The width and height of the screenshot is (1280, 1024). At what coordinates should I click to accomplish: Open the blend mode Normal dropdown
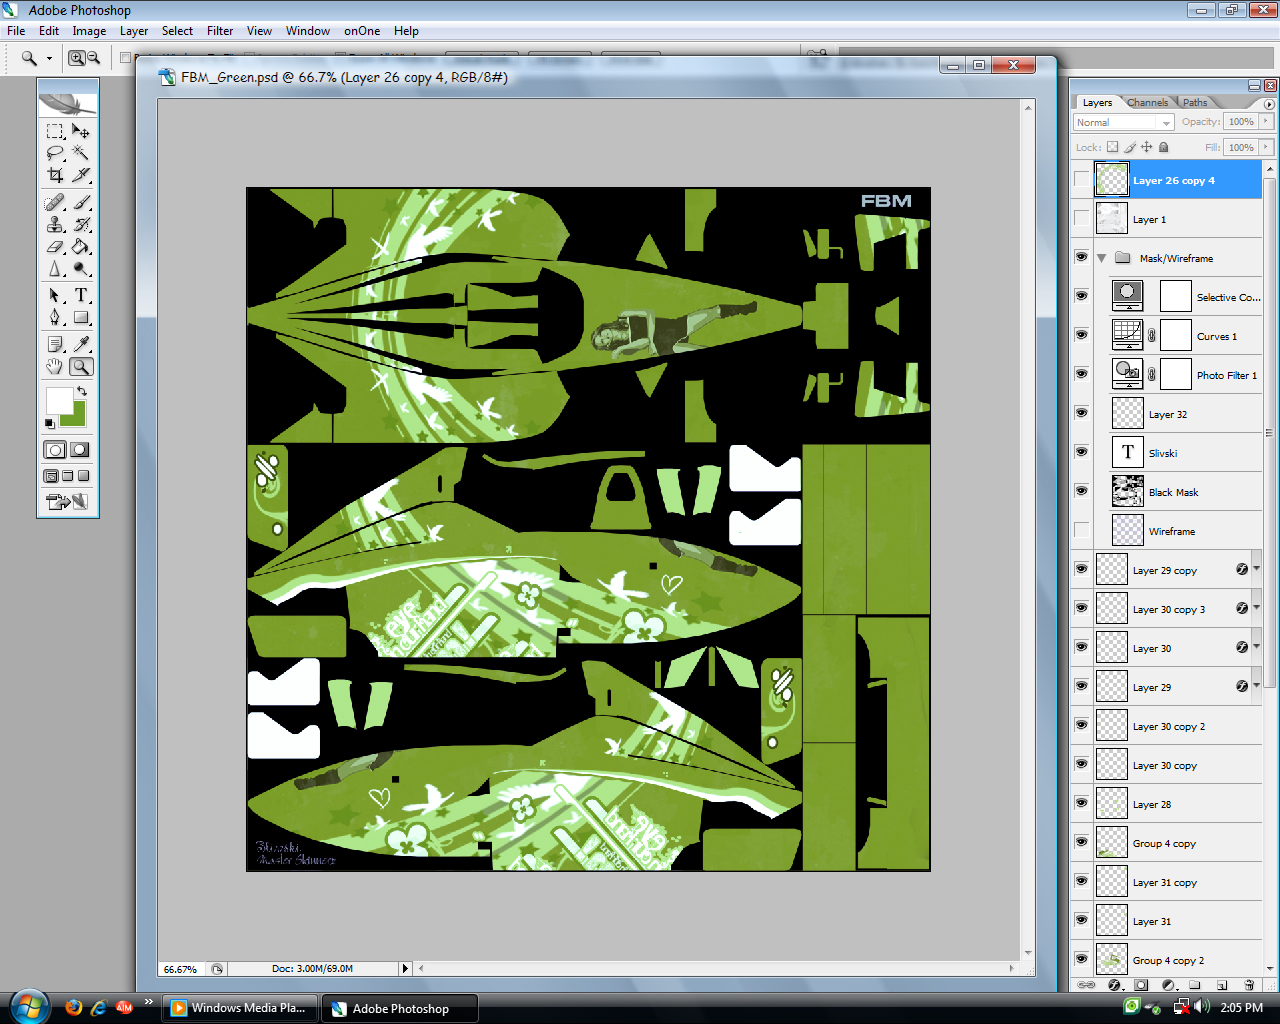tap(1123, 122)
